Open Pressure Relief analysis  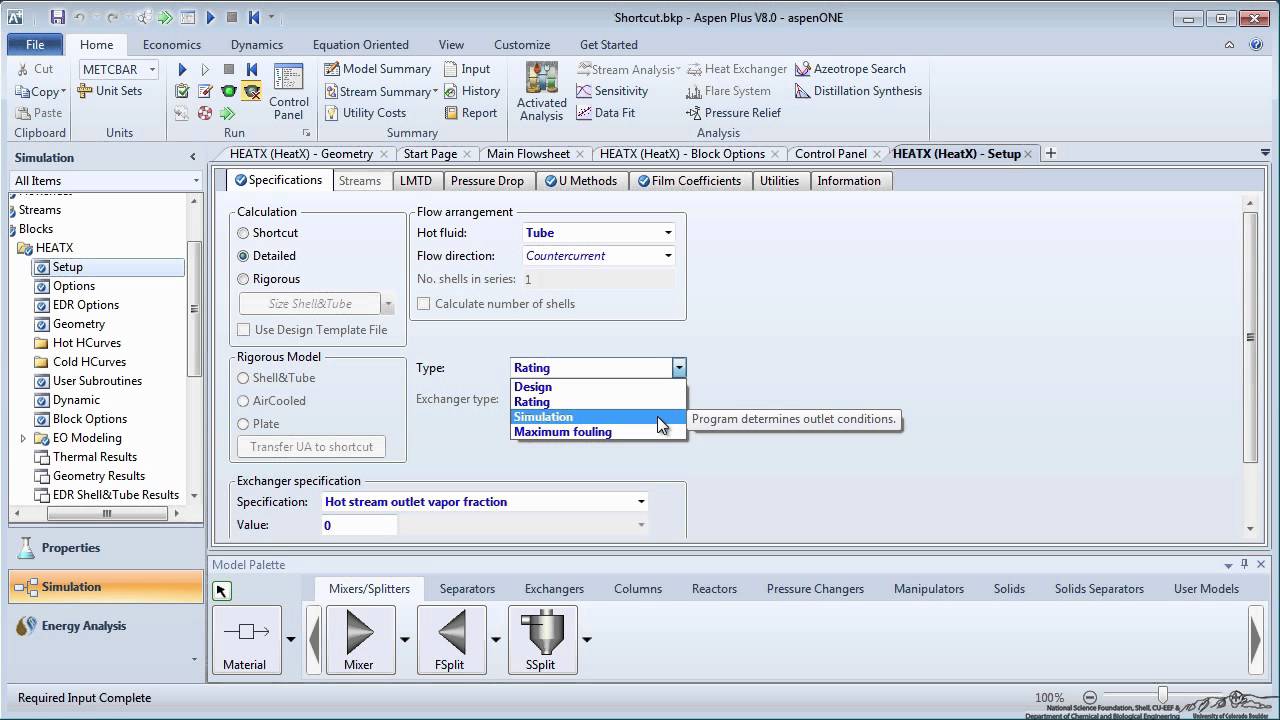pos(734,113)
